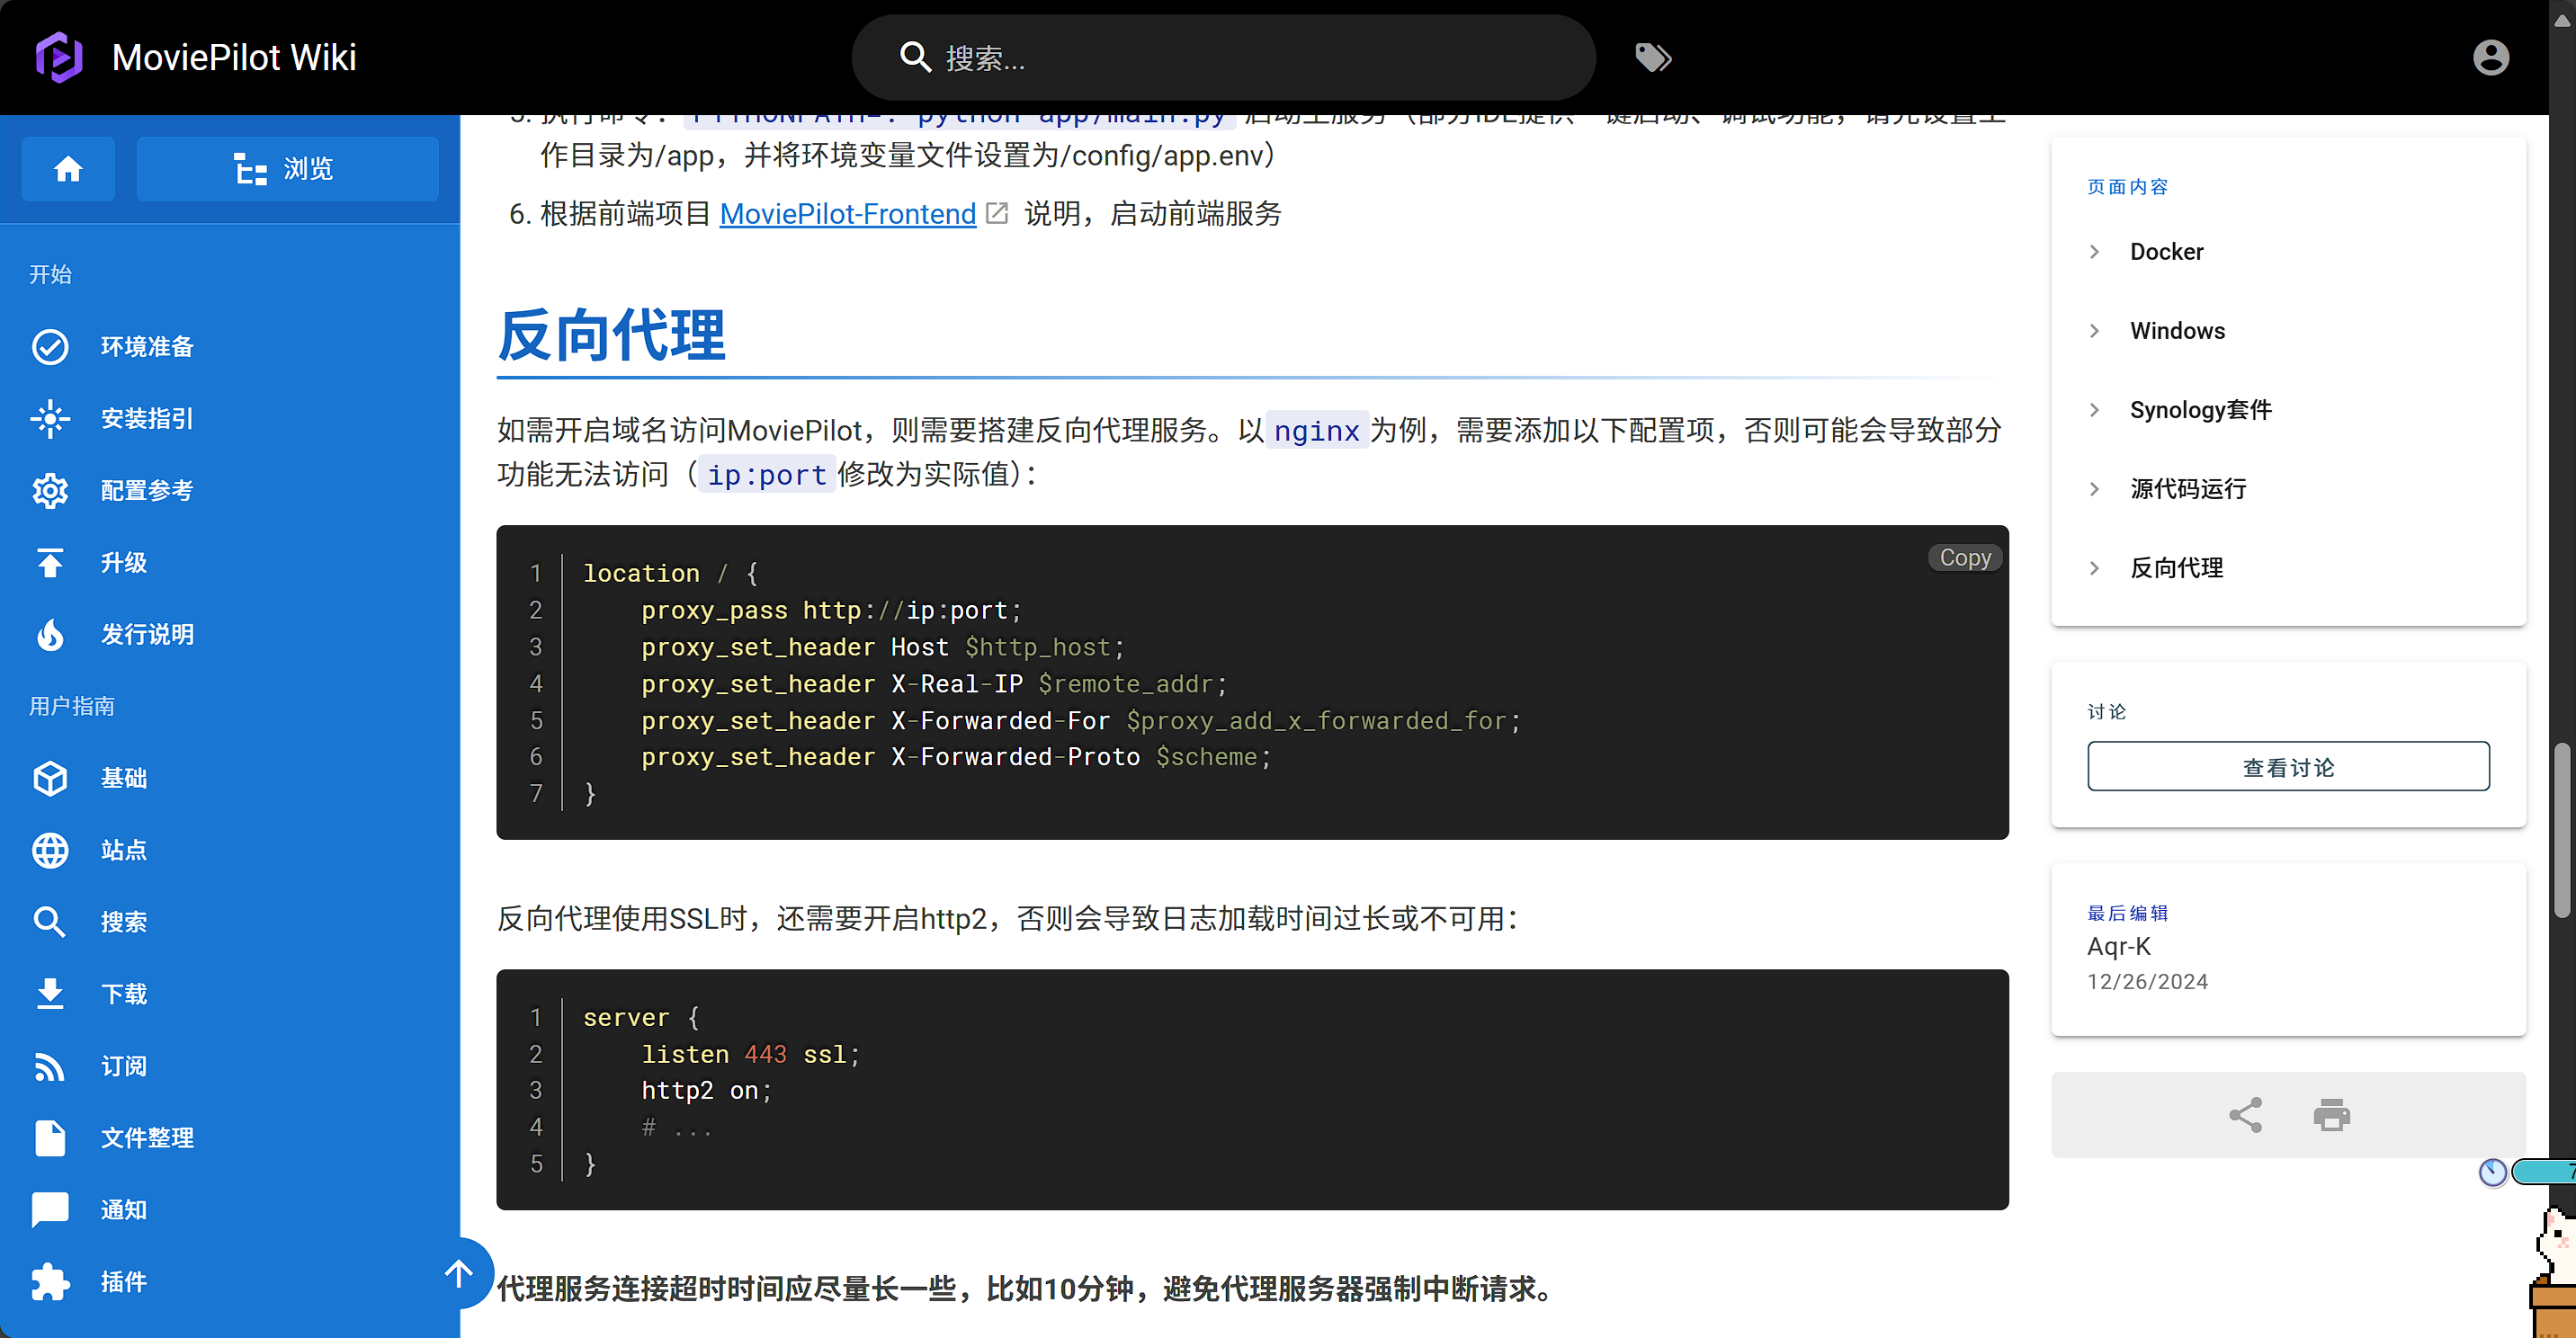
Task: Copy the nginx location code block
Action: [x=1964, y=558]
